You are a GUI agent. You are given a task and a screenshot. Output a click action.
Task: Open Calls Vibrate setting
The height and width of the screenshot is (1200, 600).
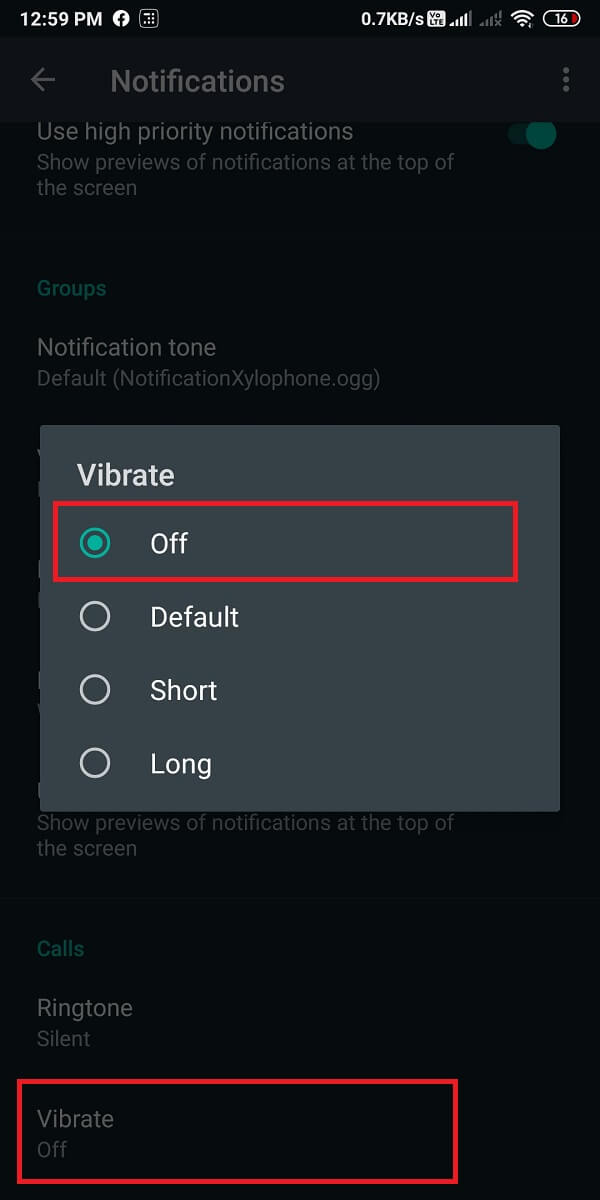point(76,1132)
